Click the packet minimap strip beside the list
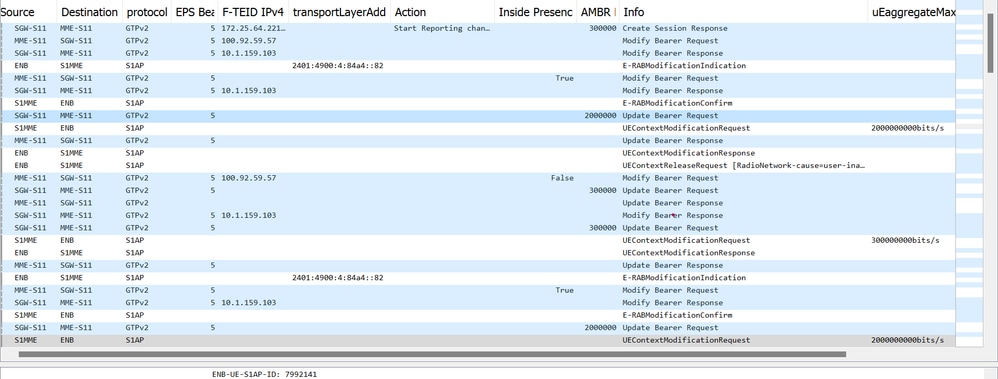The image size is (998, 379). [x=969, y=173]
